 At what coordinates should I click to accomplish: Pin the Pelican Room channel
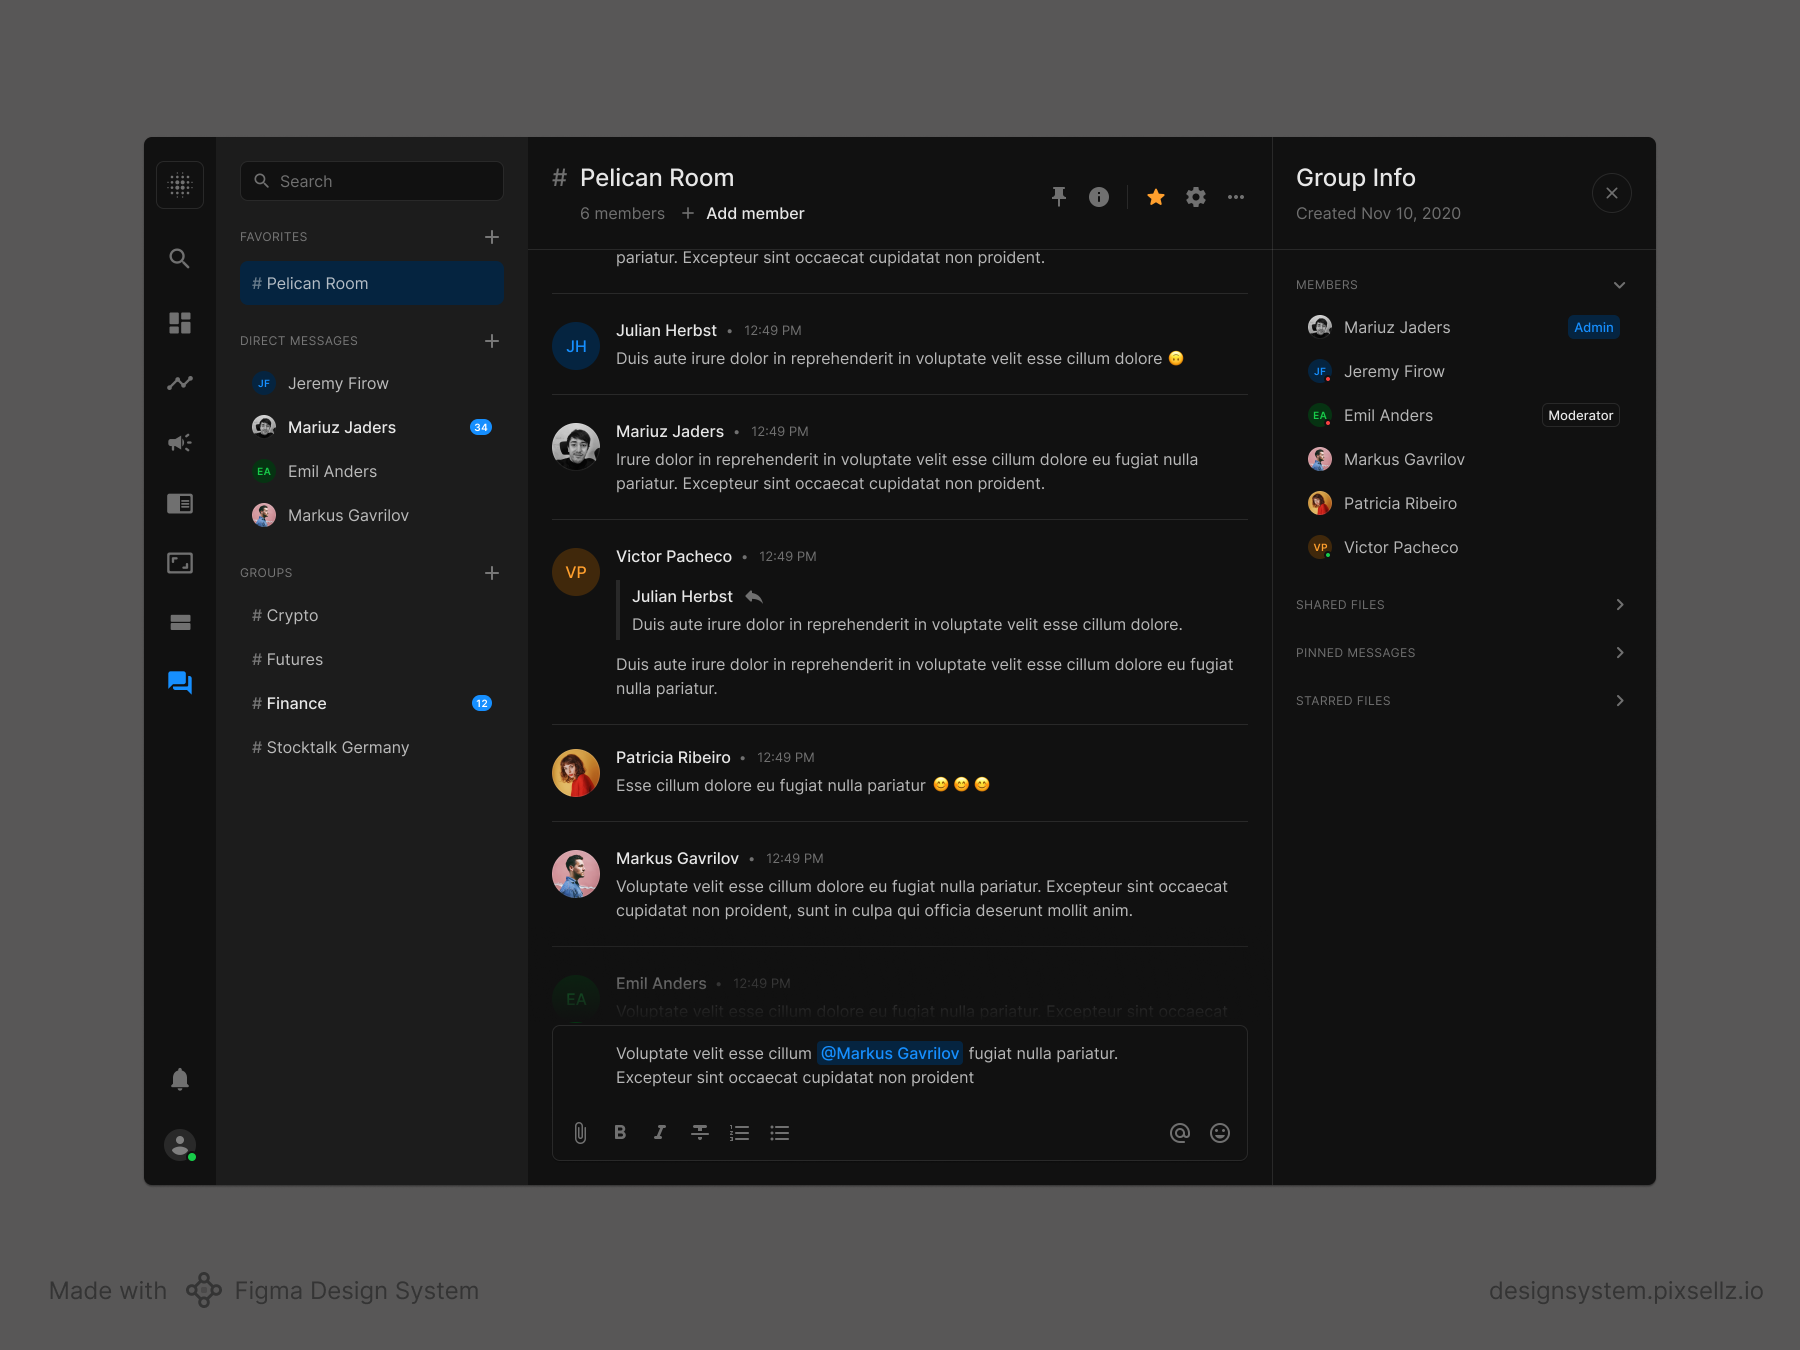tap(1059, 197)
